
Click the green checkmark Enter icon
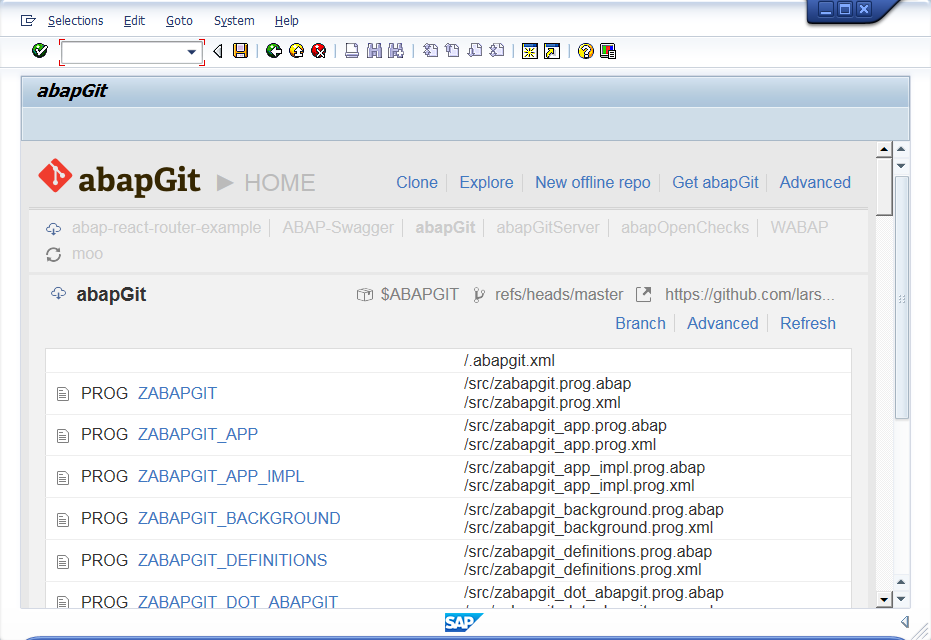coord(40,51)
